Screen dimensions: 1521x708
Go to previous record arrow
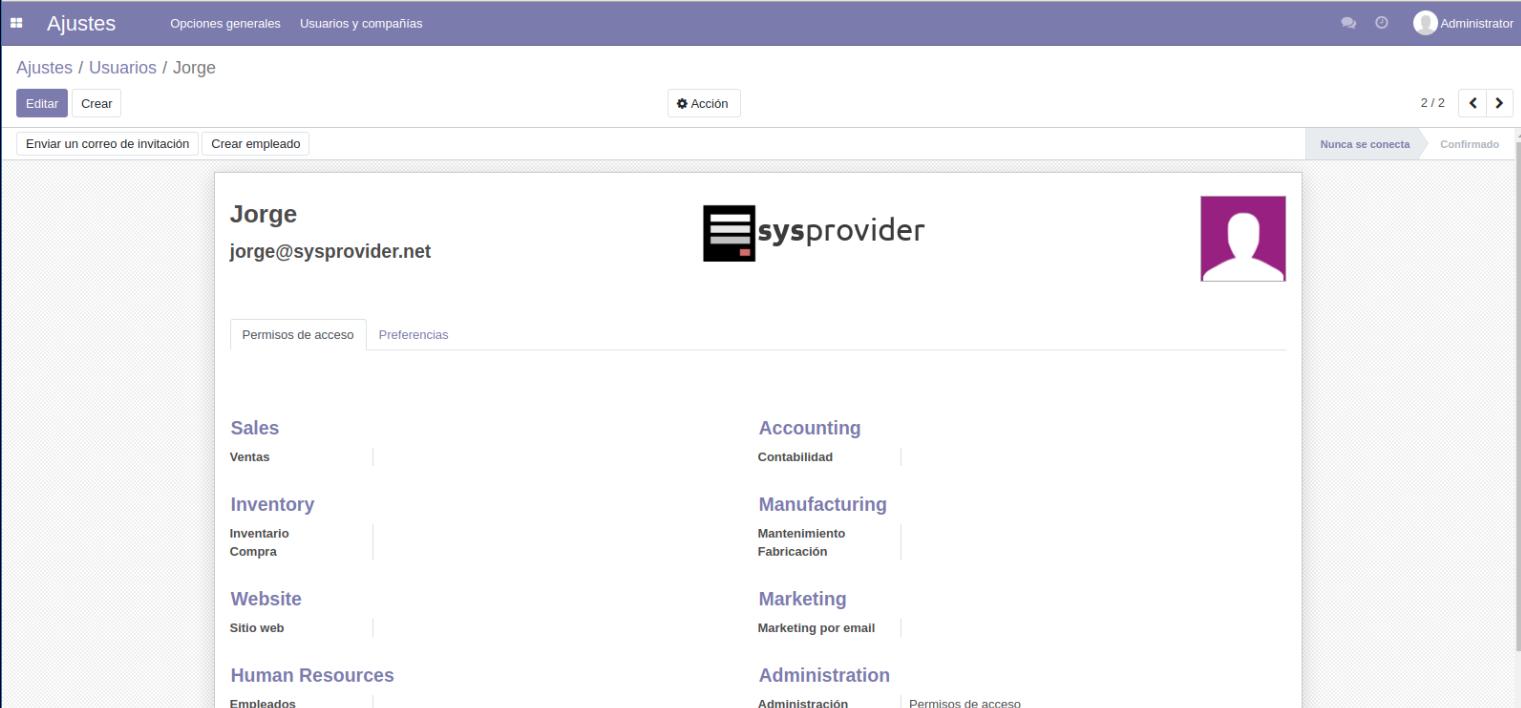(1472, 103)
